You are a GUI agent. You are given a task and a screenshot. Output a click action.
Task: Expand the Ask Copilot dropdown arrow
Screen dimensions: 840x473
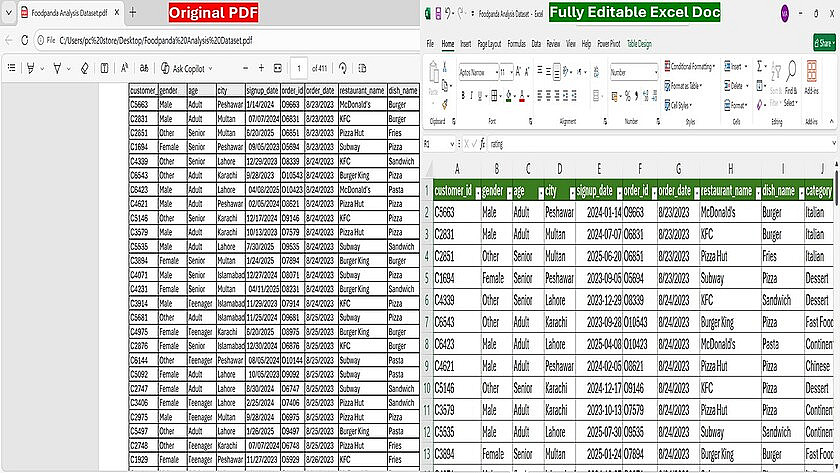coord(211,69)
